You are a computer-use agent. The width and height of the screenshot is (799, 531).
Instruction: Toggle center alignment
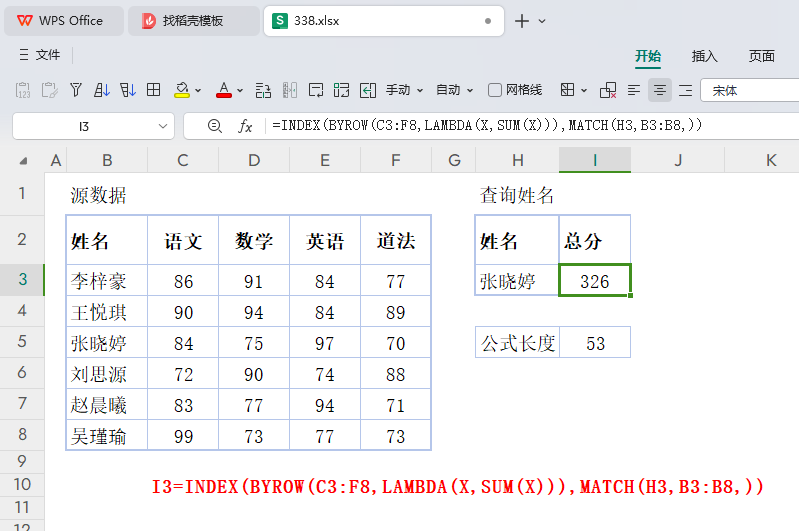click(660, 90)
